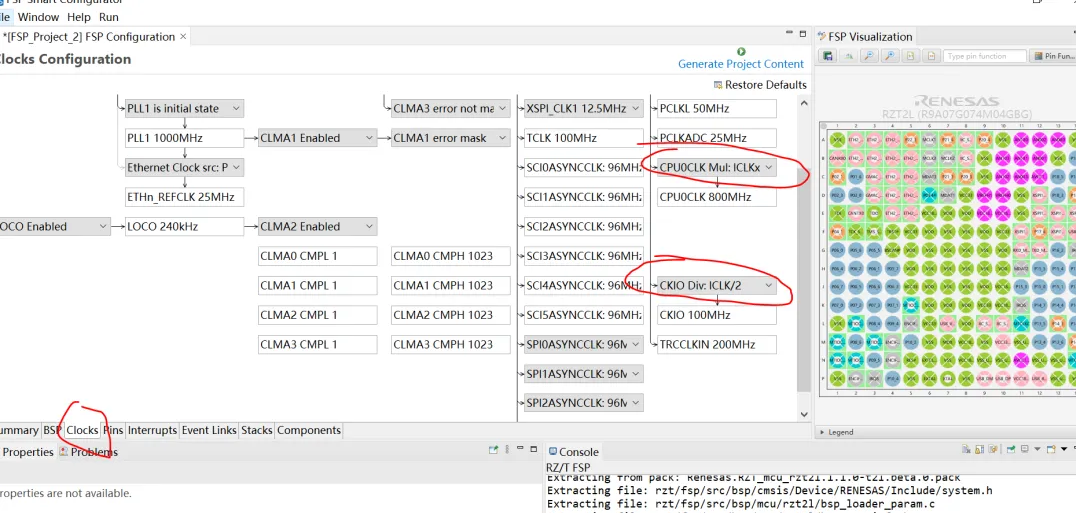Click the Generate Project Content green icon

(740, 51)
